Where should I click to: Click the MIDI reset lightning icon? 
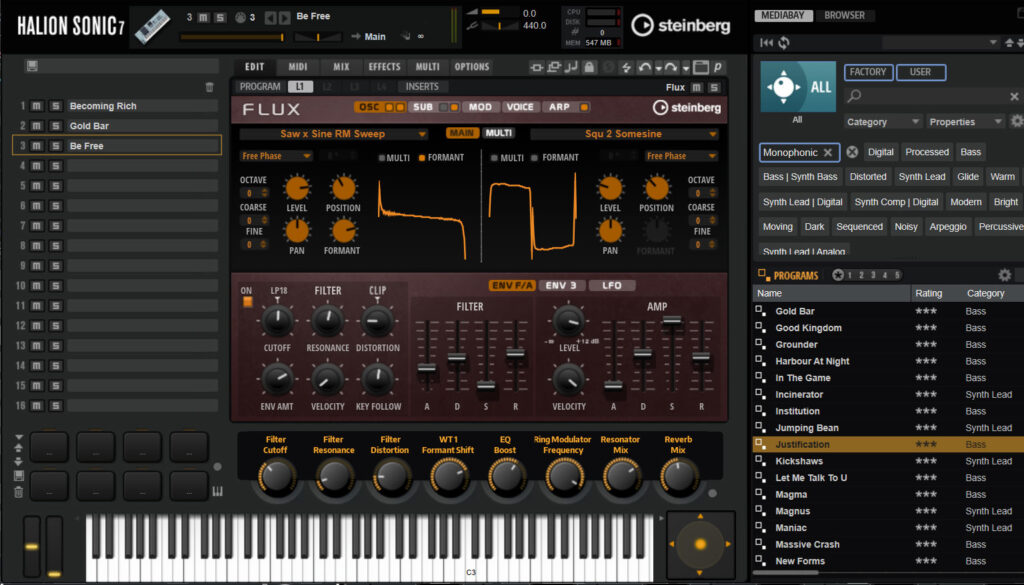pos(626,67)
